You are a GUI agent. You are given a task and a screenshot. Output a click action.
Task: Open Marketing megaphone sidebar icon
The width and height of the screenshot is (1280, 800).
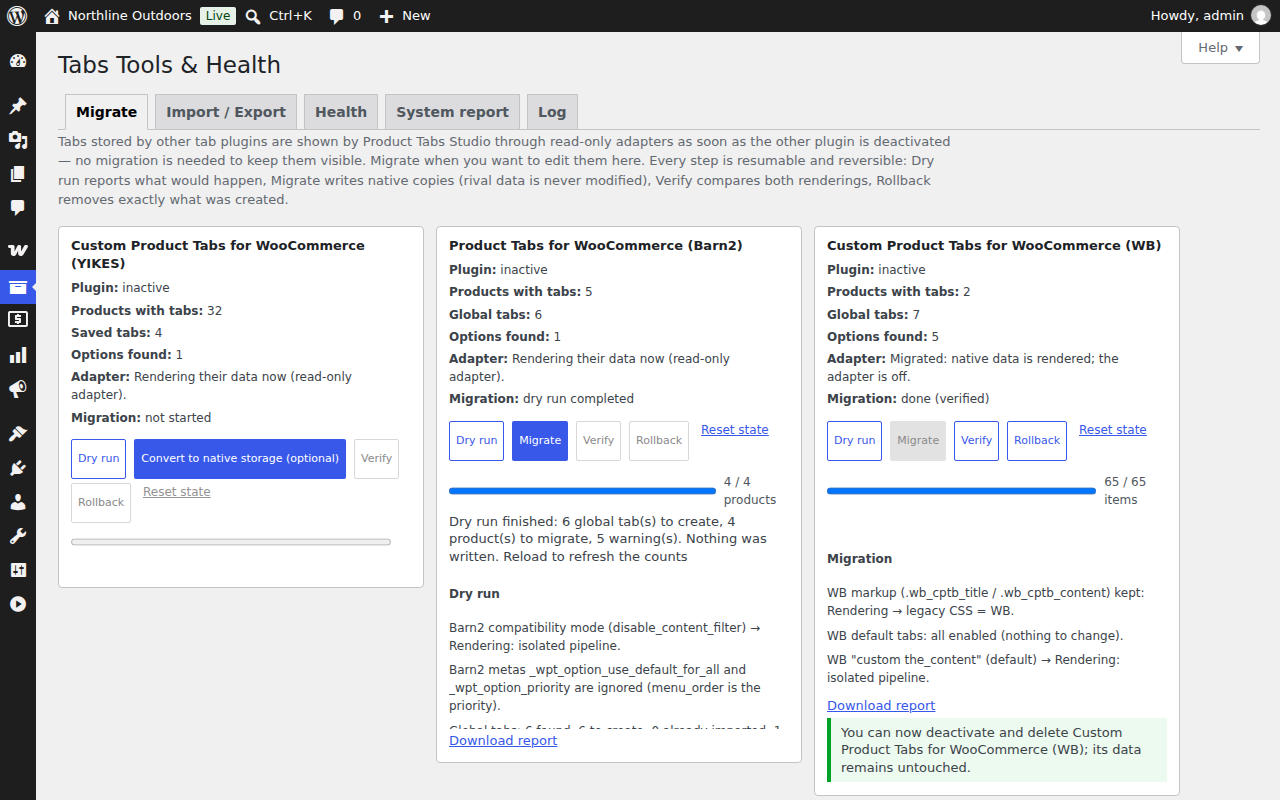click(18, 389)
